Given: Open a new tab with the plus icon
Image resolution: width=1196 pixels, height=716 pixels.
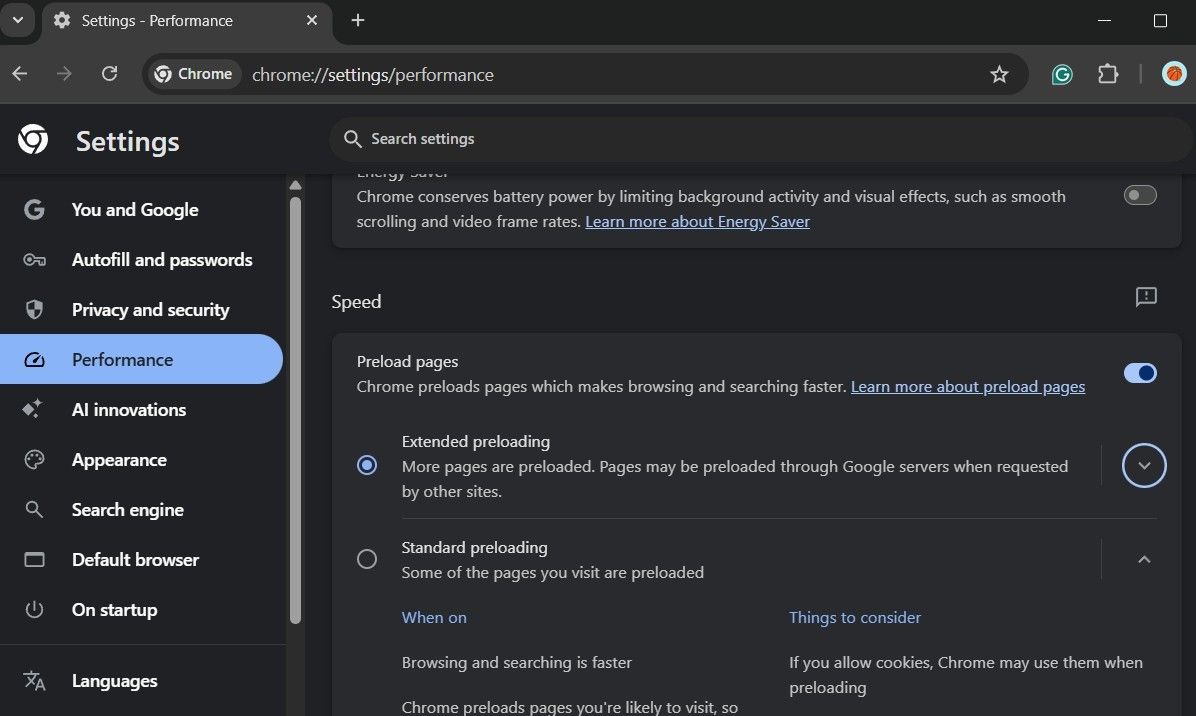Looking at the screenshot, I should (358, 20).
